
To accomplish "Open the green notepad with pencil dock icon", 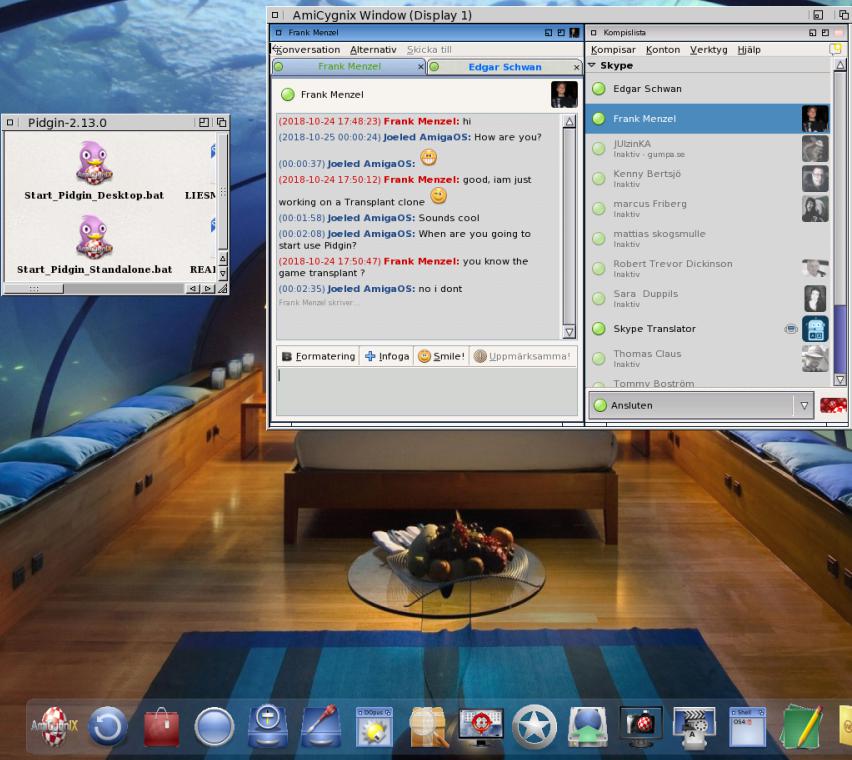I will 802,726.
